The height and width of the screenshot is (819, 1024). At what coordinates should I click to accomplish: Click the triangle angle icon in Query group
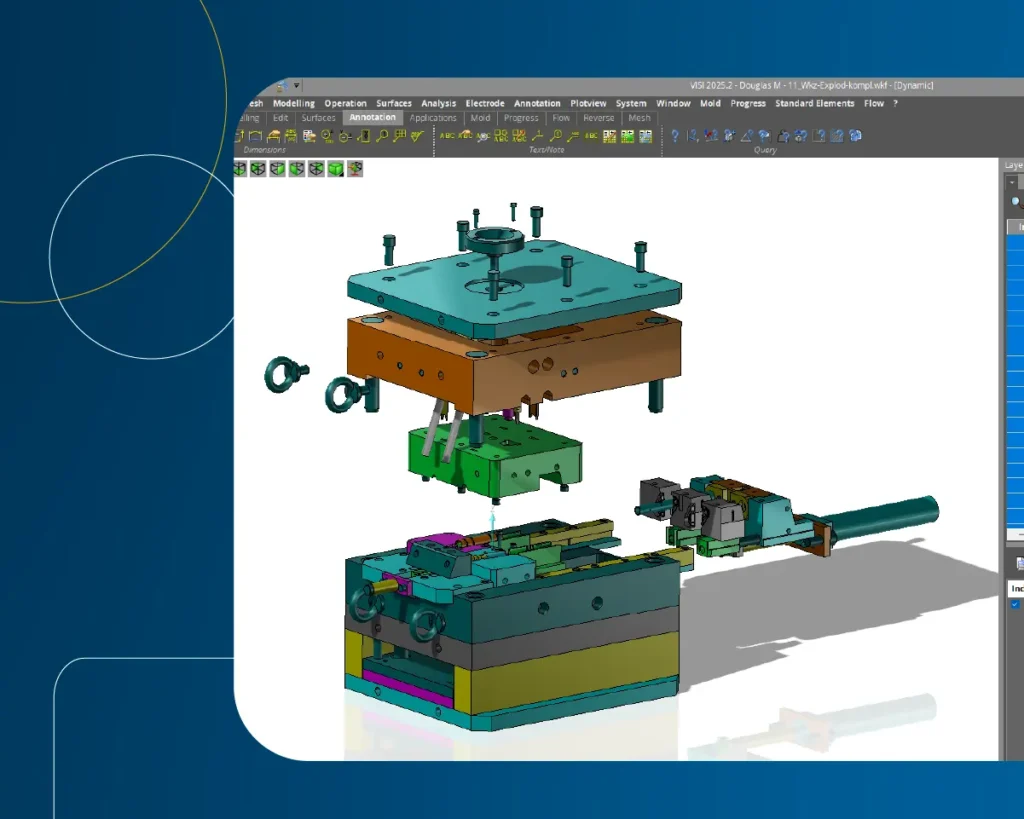(x=746, y=136)
